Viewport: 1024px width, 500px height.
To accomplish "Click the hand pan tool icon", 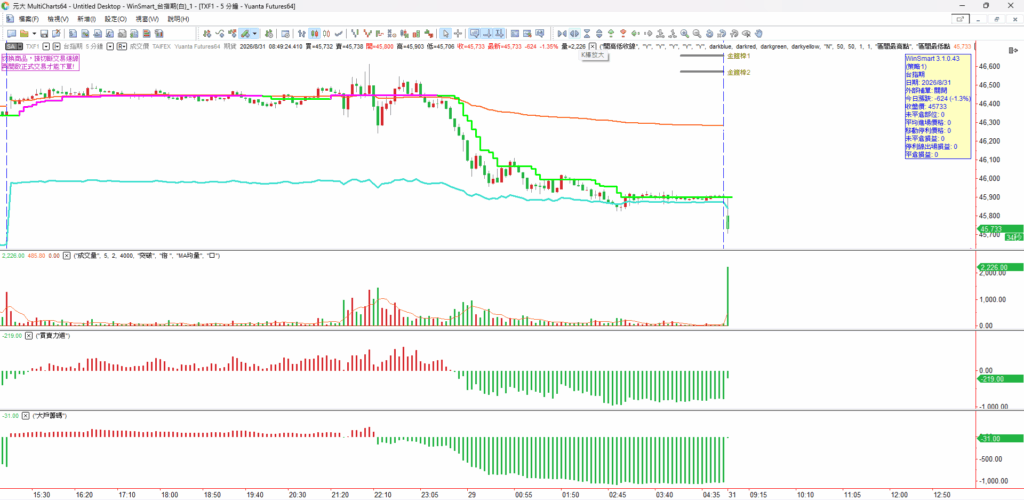I will 758,33.
